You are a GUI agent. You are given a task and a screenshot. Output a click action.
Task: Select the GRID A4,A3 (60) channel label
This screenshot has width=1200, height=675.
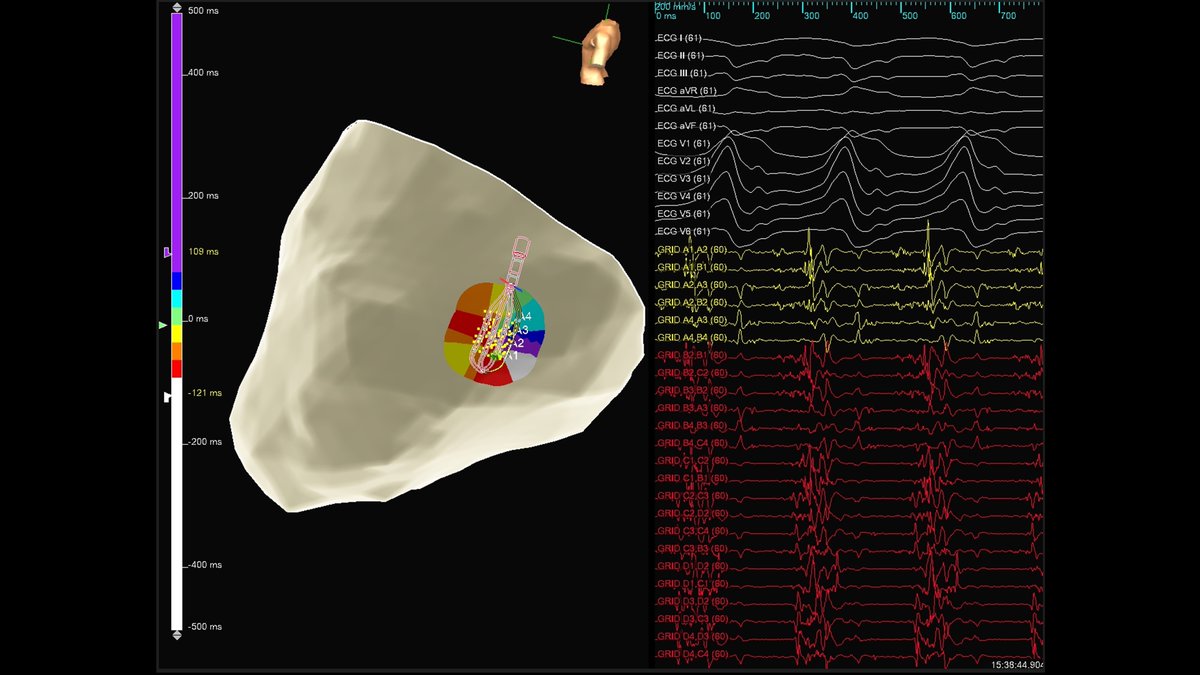click(x=691, y=320)
